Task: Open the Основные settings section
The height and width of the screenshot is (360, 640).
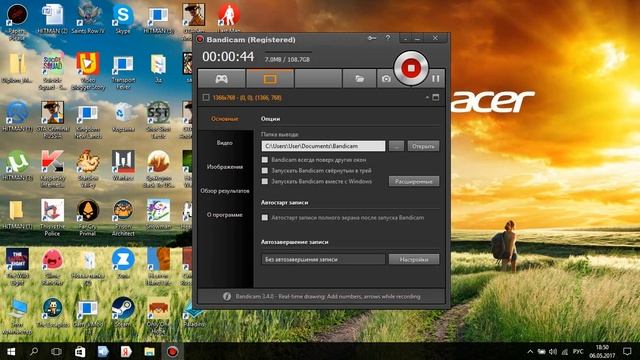Action: point(225,119)
